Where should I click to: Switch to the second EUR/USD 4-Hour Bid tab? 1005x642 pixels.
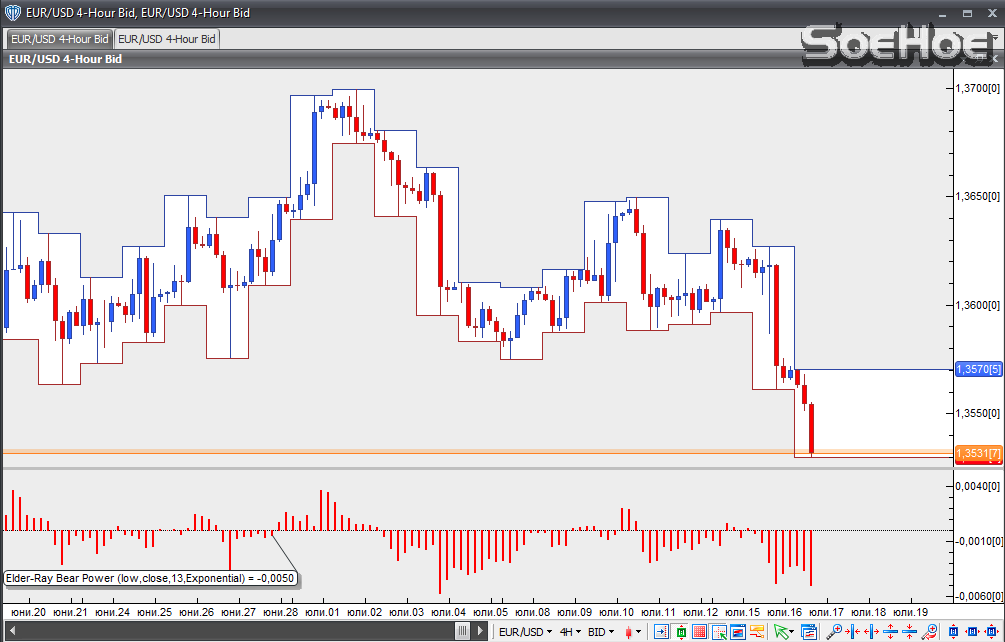pyautogui.click(x=167, y=39)
